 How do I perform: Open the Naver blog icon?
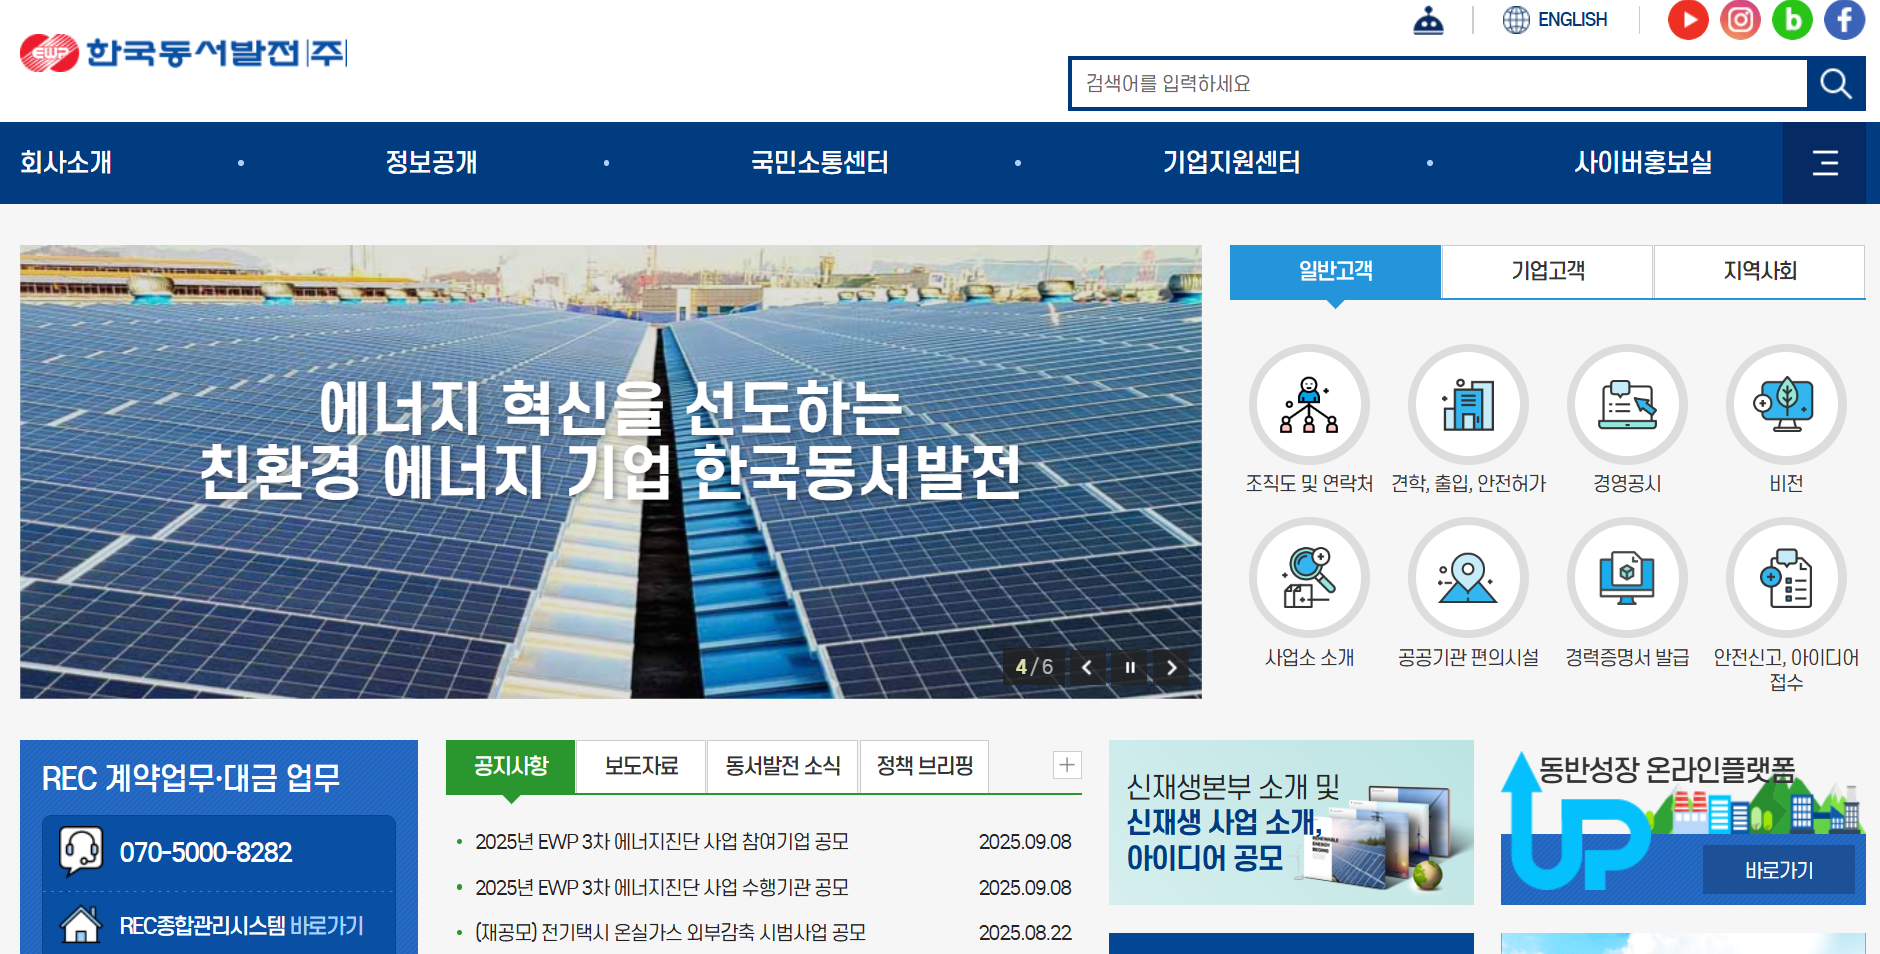pos(1792,20)
